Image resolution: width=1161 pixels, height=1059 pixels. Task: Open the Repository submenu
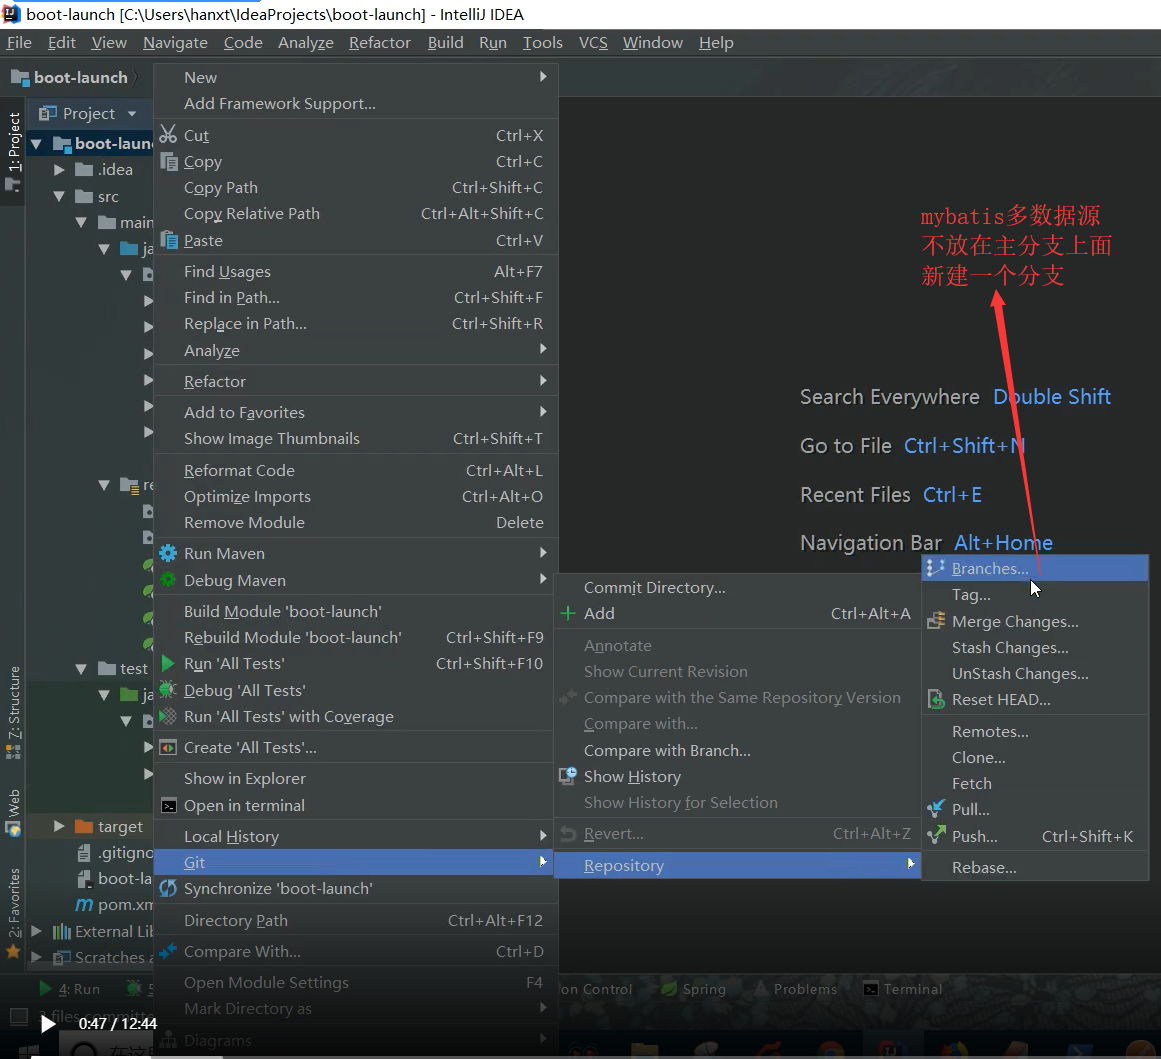coord(737,865)
